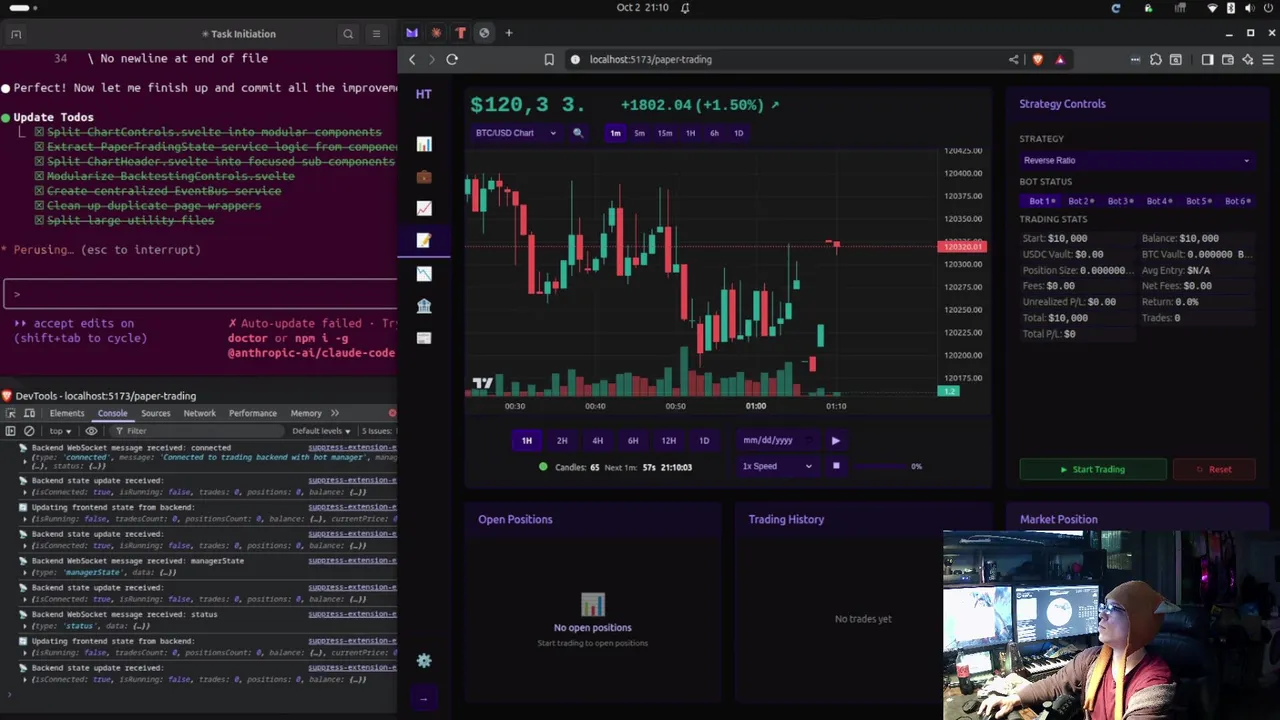Open Brave Rewards triangle icon

(1060, 59)
